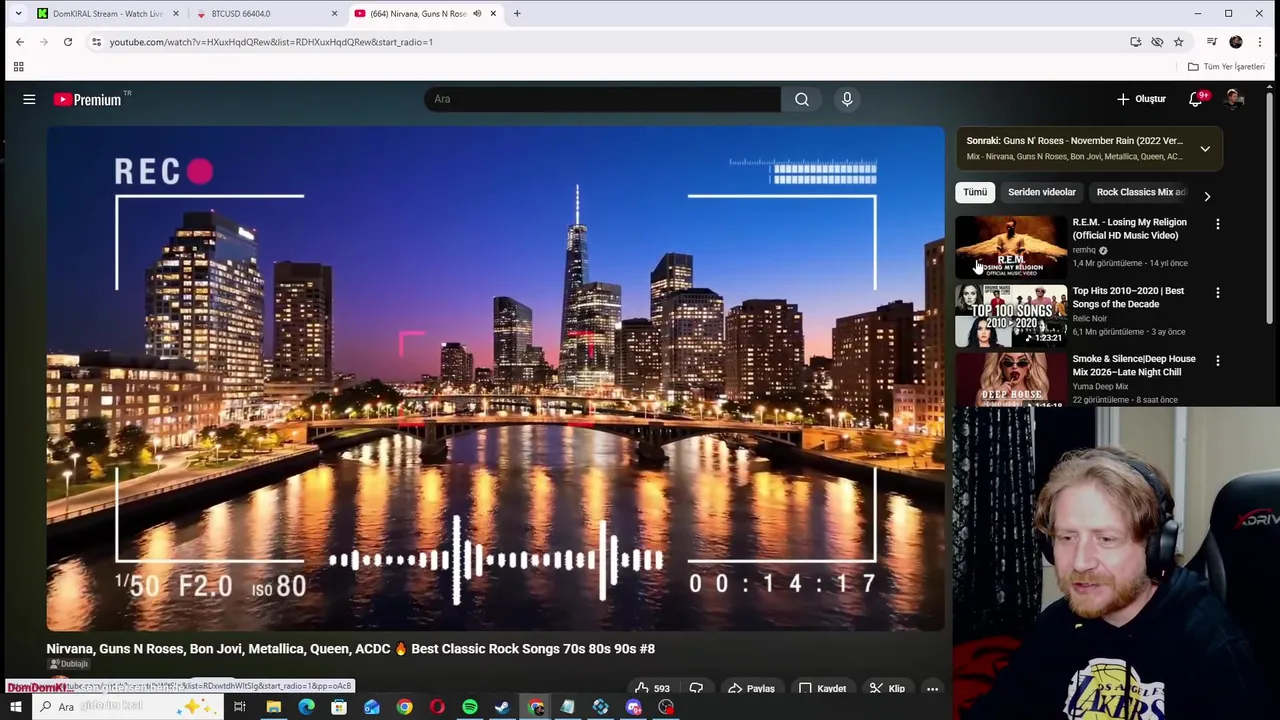Open Task View on the taskbar
The height and width of the screenshot is (720, 1280).
tap(240, 707)
